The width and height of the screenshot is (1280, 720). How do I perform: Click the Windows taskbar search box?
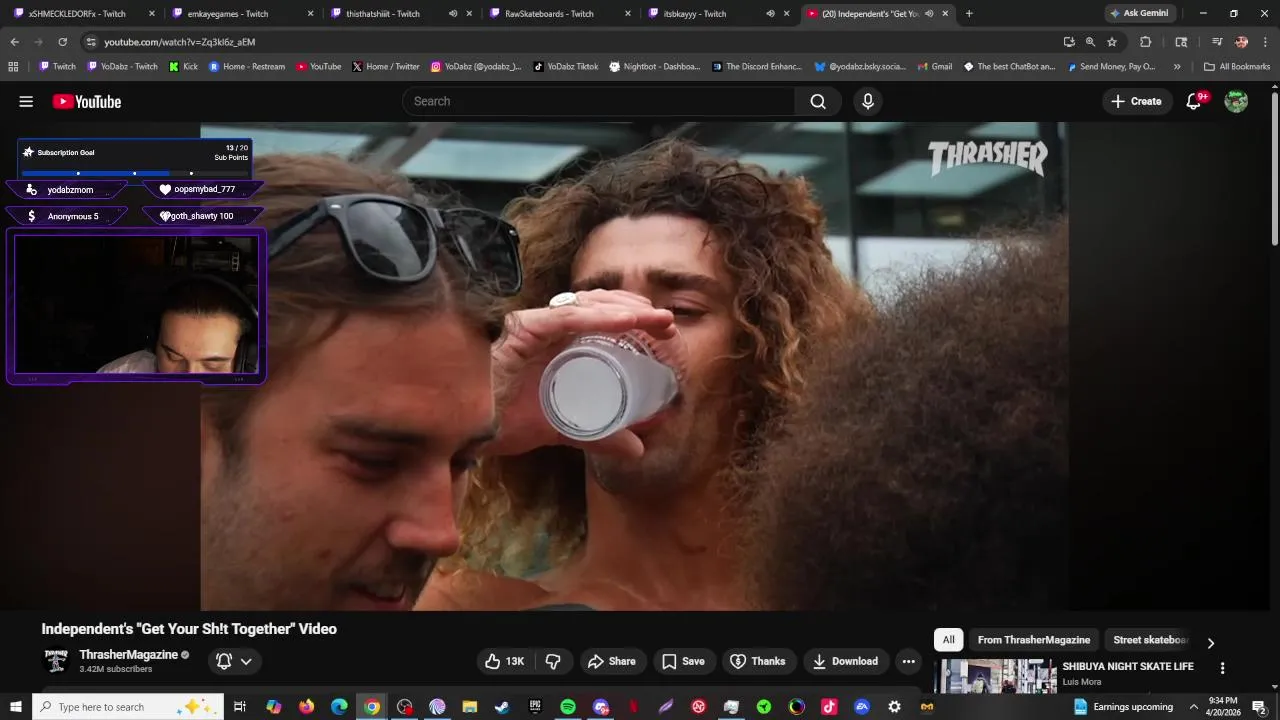point(128,707)
